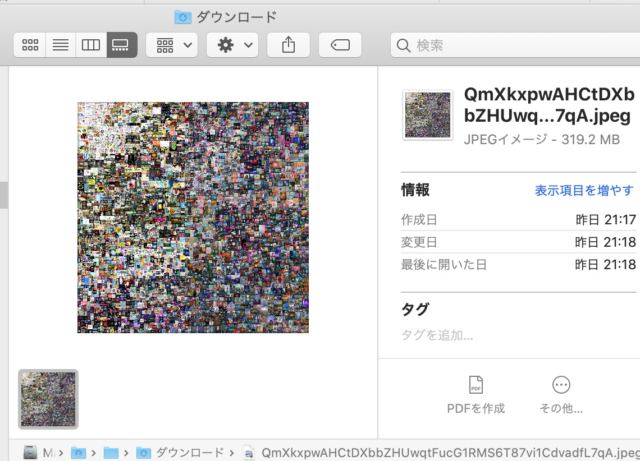640x461 pixels.
Task: Click the file thumbnail in info pane
Action: (x=427, y=115)
